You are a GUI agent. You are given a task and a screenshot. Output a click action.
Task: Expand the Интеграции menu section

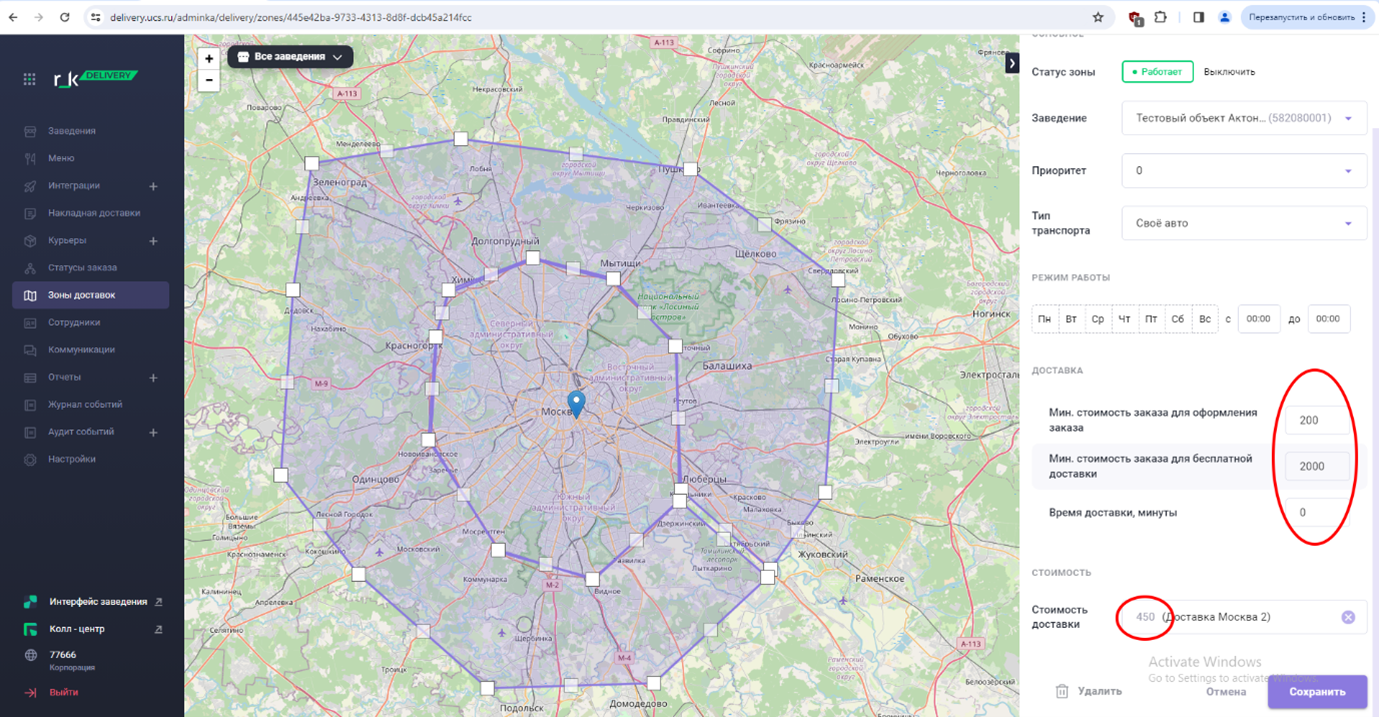[x=153, y=186]
